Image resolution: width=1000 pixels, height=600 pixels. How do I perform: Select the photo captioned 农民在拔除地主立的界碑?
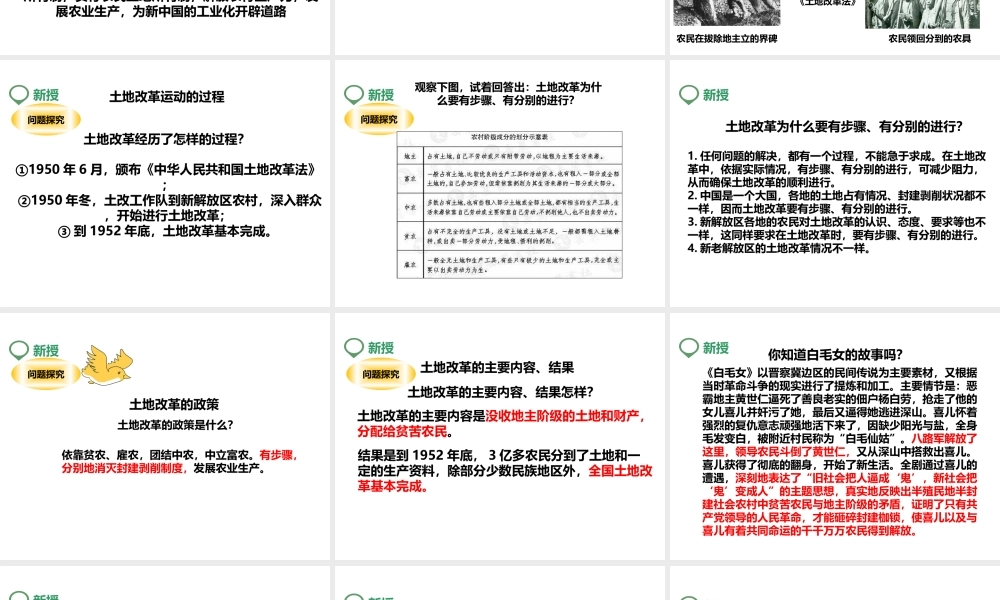tap(726, 13)
